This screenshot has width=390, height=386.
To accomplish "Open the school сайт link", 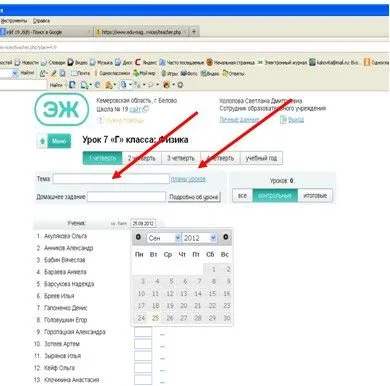I will (x=135, y=109).
